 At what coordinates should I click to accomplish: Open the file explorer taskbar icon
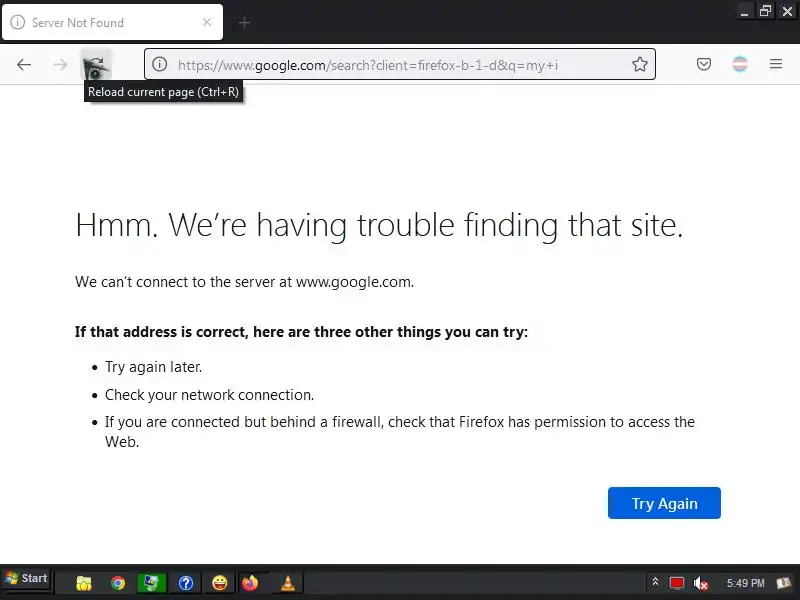coord(84,583)
